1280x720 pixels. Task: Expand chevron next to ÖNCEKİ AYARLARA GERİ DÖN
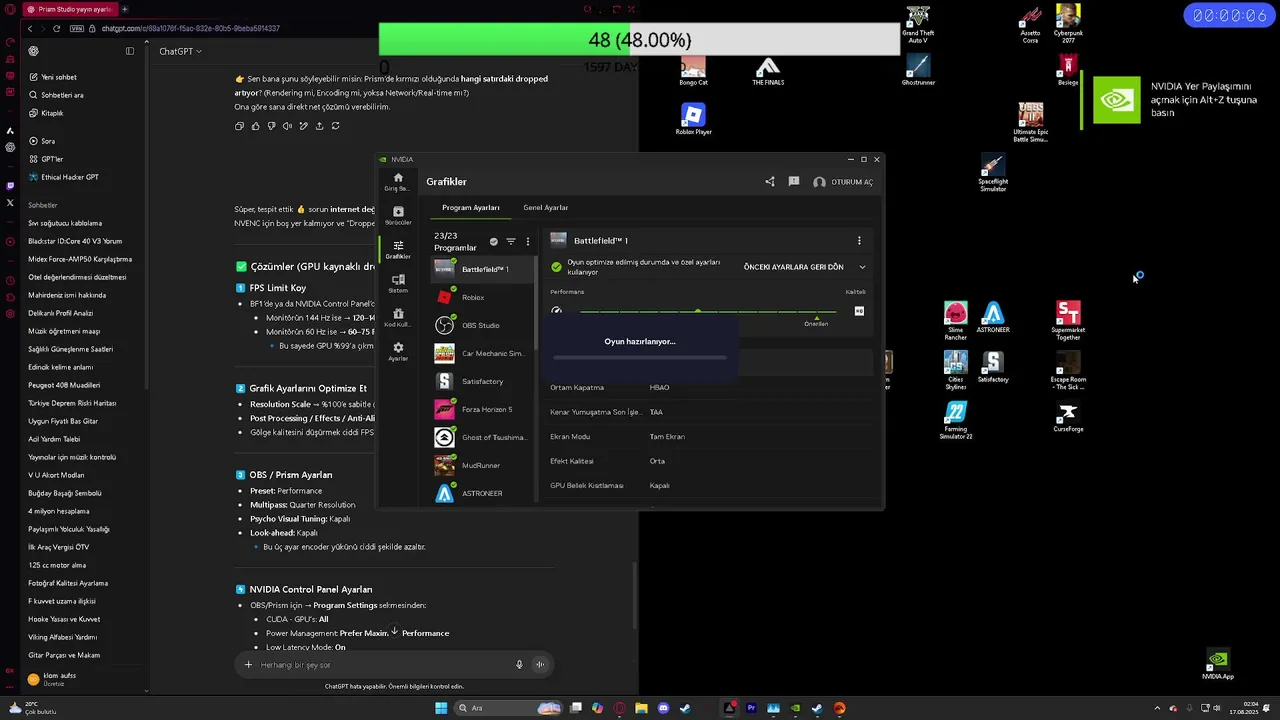(862, 267)
